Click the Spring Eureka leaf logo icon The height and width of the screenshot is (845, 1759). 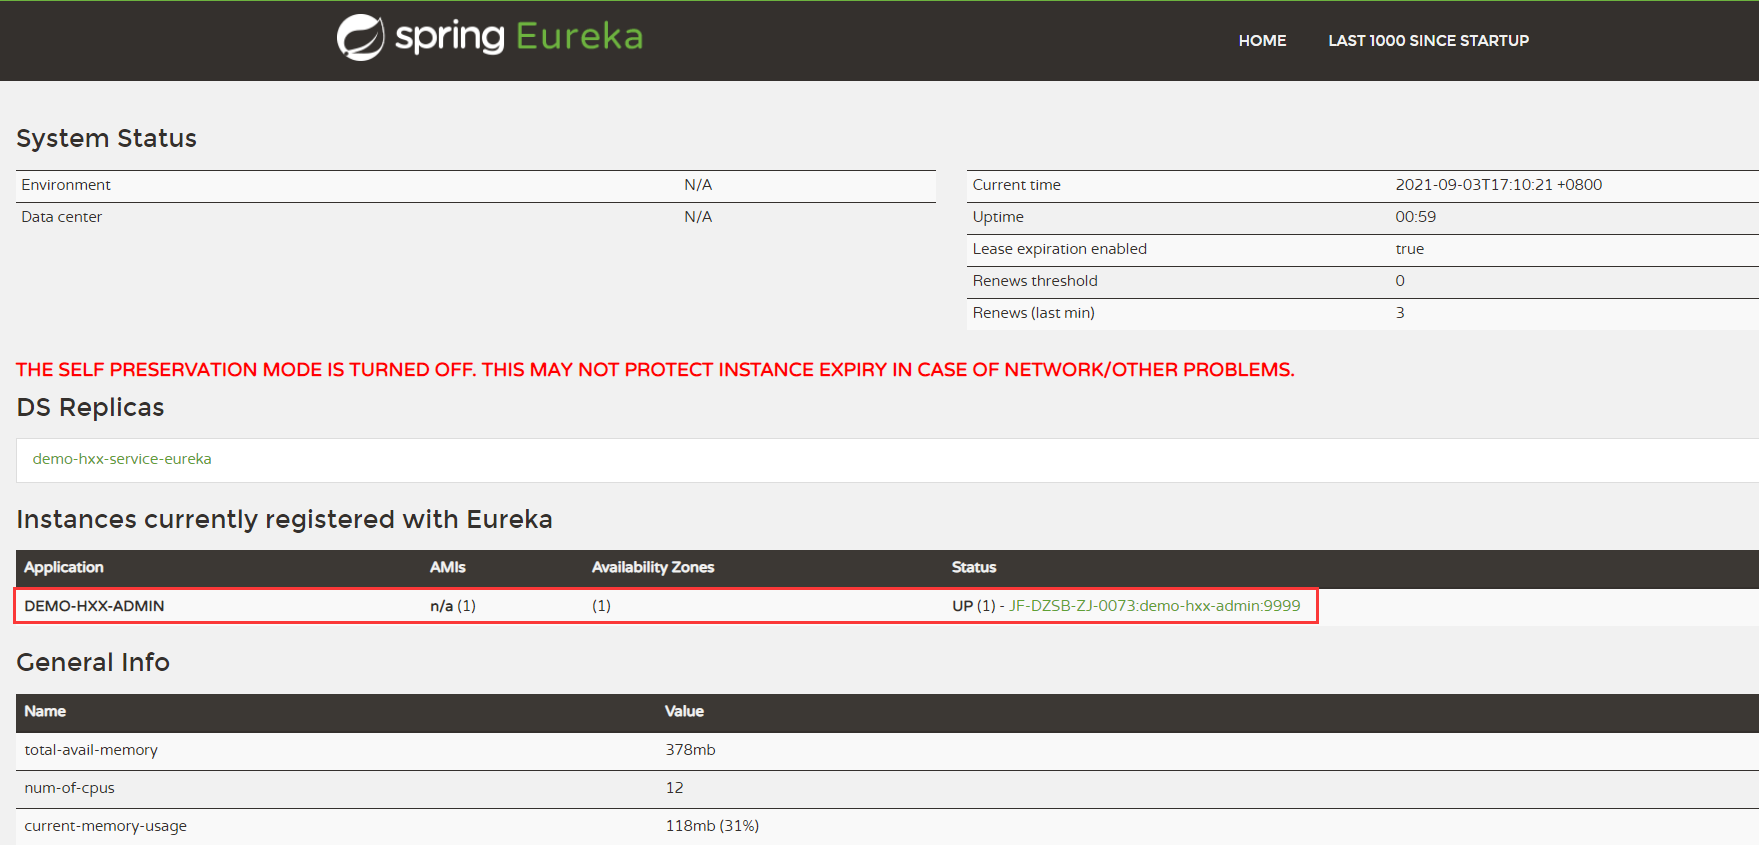coord(360,38)
